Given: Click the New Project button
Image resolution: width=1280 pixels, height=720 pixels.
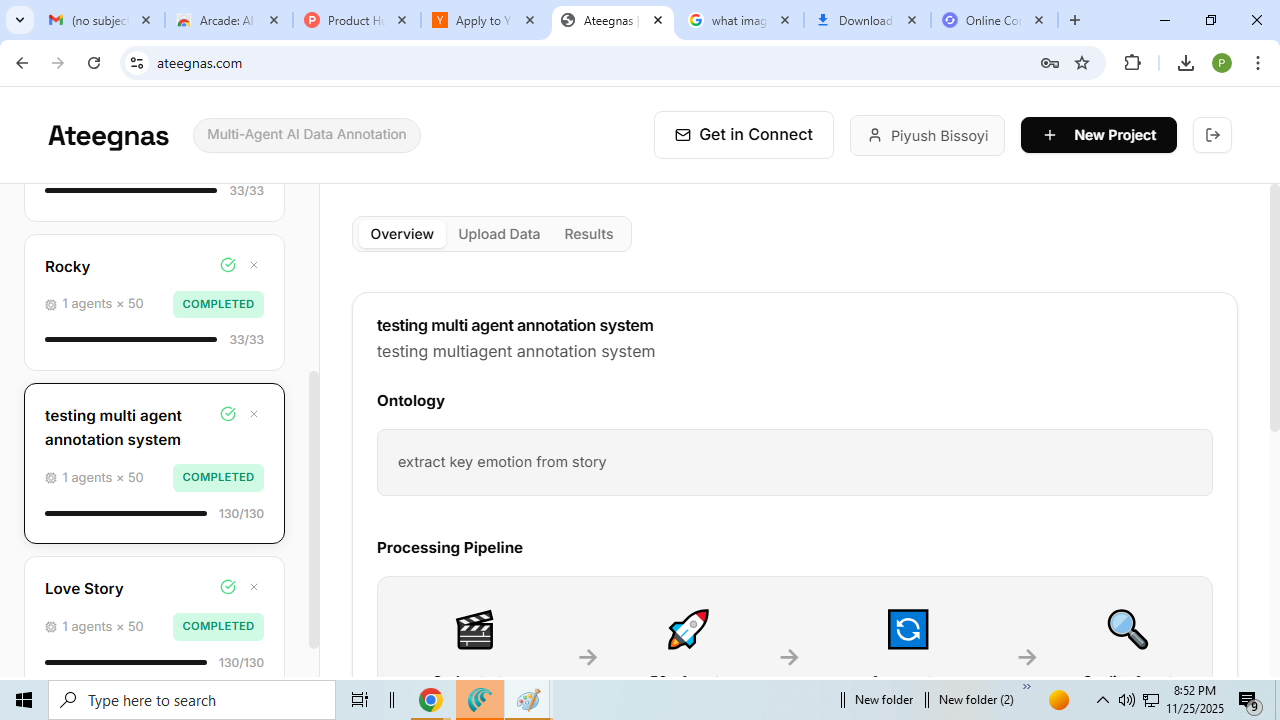Looking at the screenshot, I should pos(1099,135).
